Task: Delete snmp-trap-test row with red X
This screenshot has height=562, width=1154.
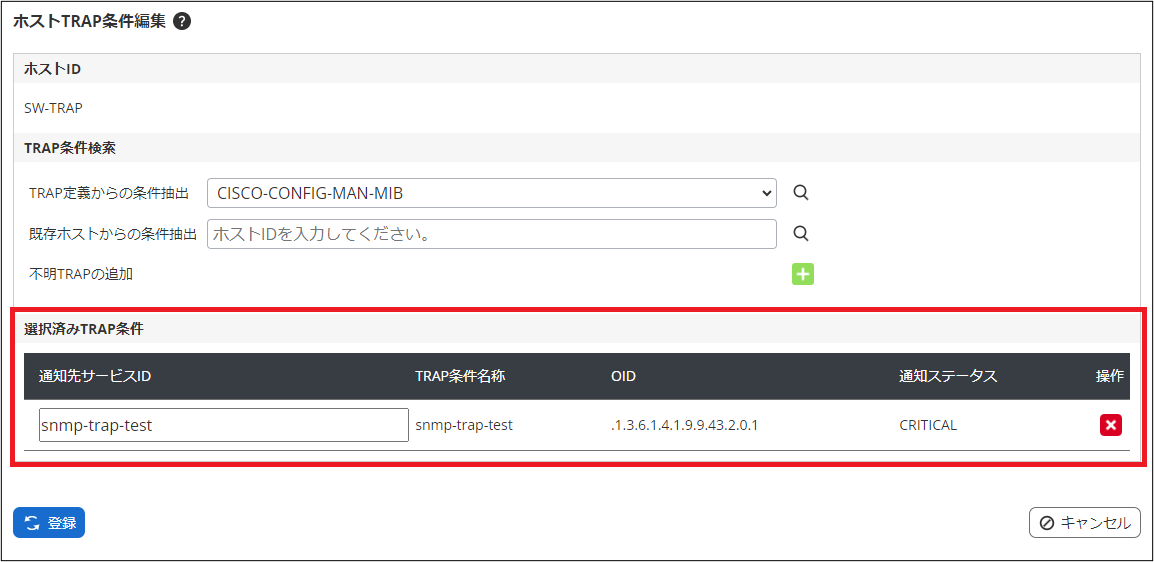Action: pos(1110,425)
